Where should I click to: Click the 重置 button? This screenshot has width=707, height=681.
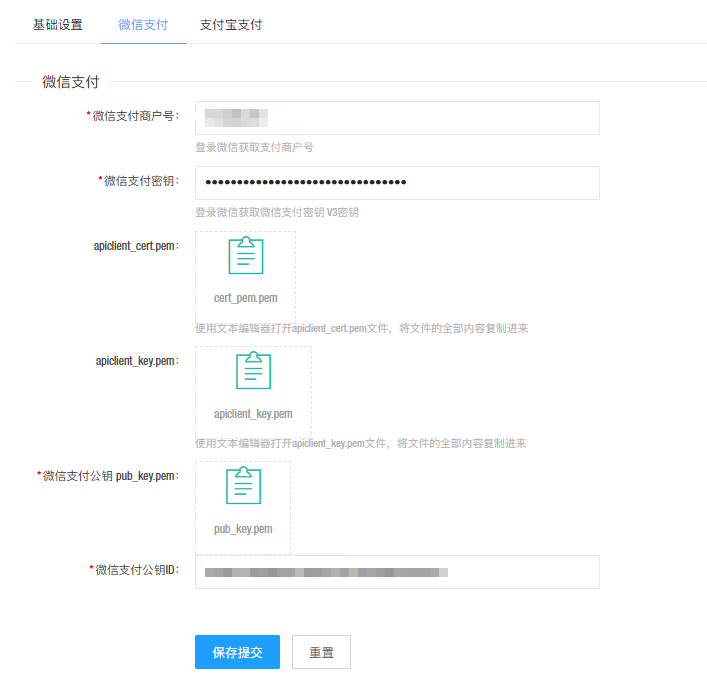(x=321, y=652)
